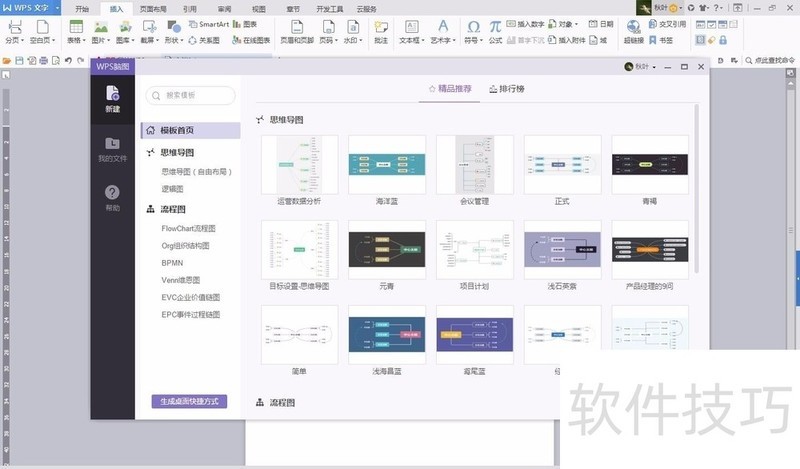800x469 pixels.
Task: Expand the 水印 dropdown arrow
Action: [x=361, y=40]
